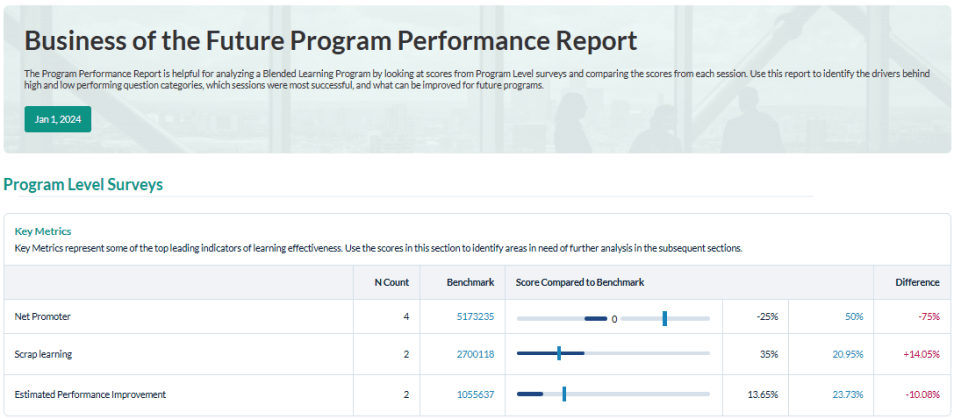Click the Scrap learning score comparison bar
954x419 pixels.
click(x=612, y=353)
